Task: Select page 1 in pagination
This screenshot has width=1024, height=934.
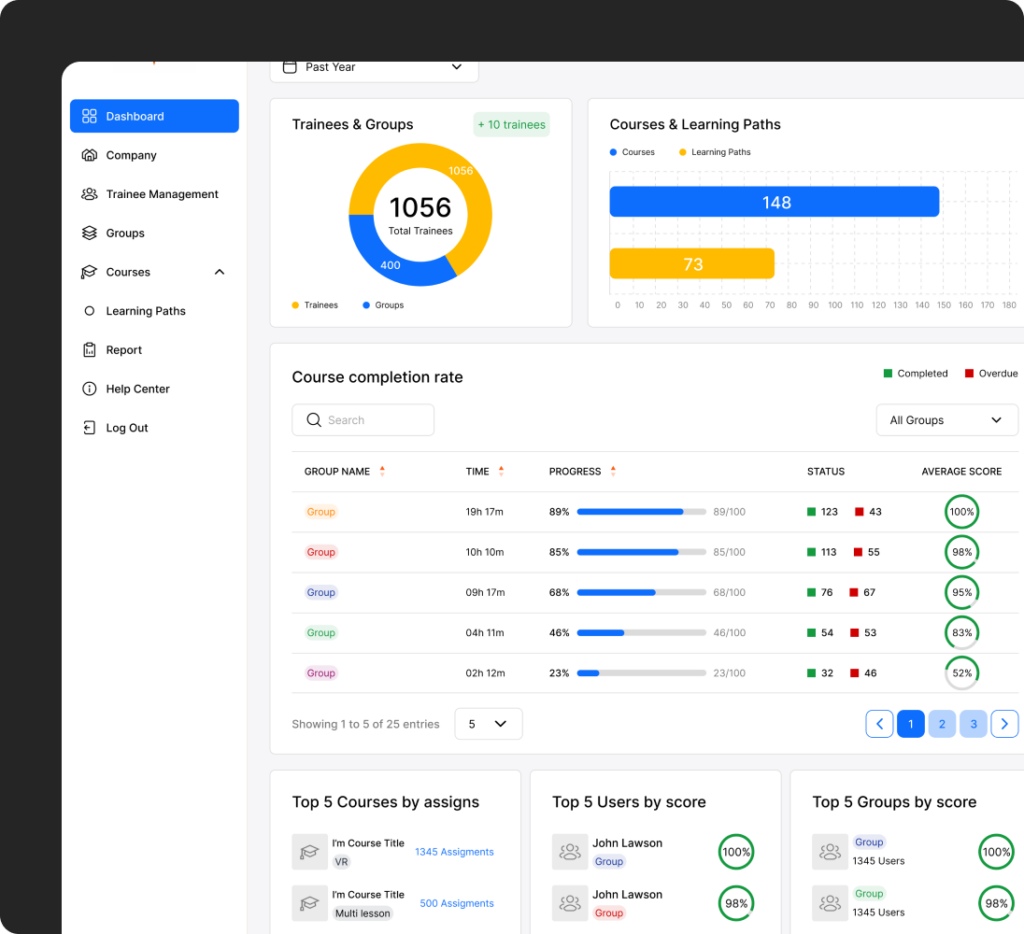Action: 911,724
